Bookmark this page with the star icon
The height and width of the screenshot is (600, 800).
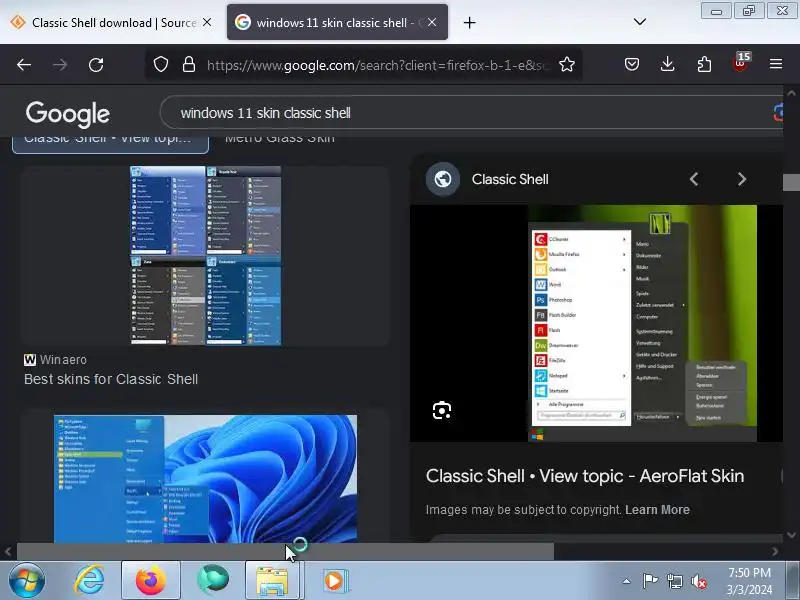pos(566,64)
